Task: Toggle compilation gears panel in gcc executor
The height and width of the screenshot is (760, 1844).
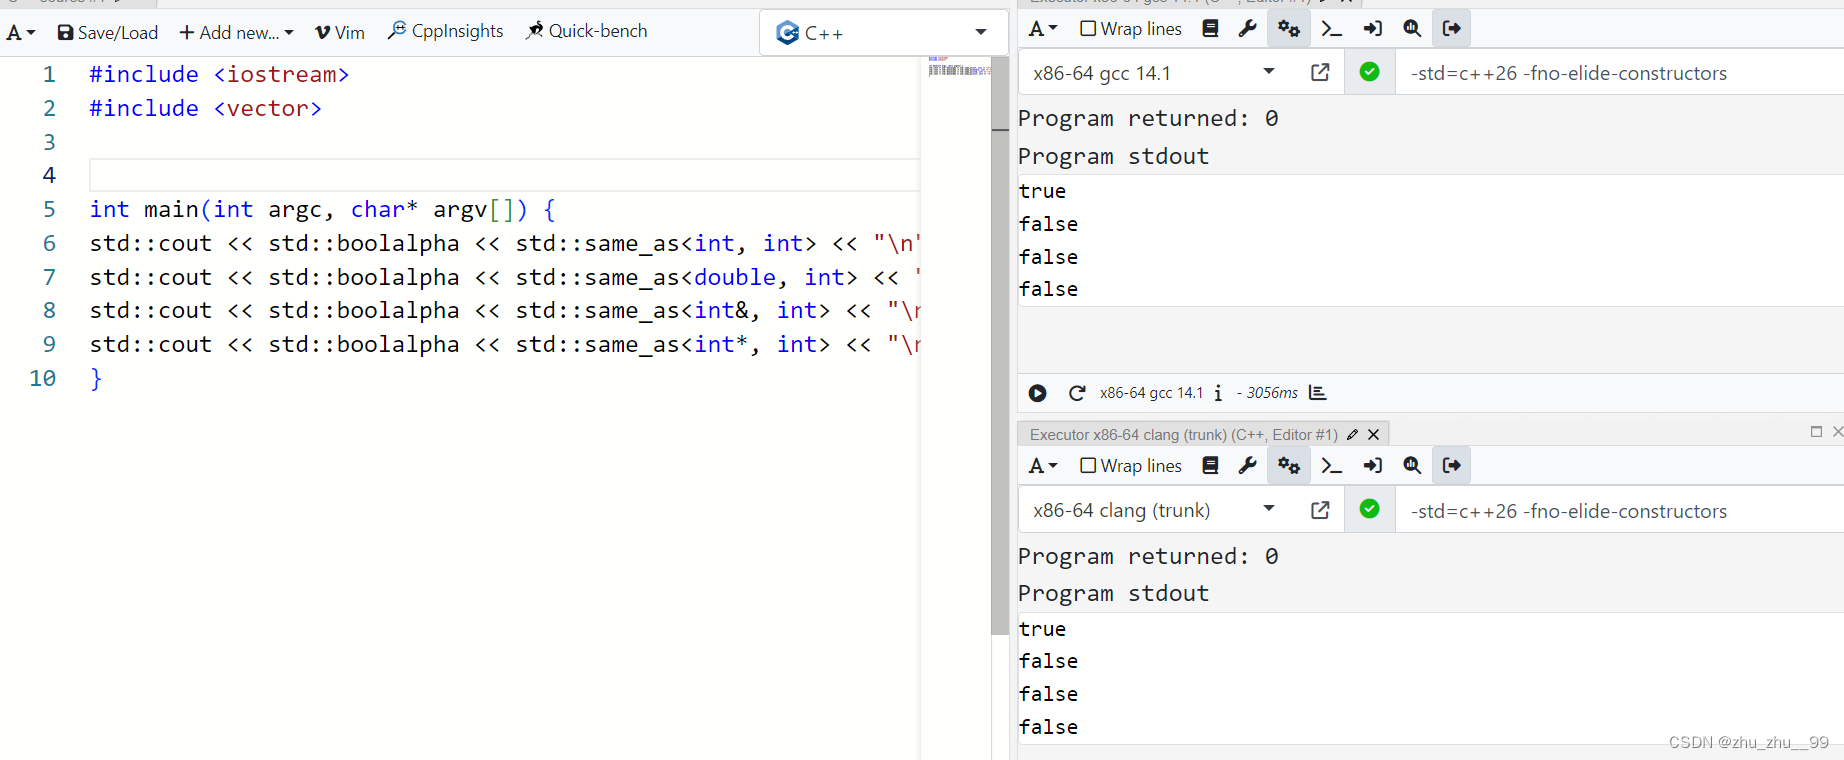Action: [x=1289, y=29]
